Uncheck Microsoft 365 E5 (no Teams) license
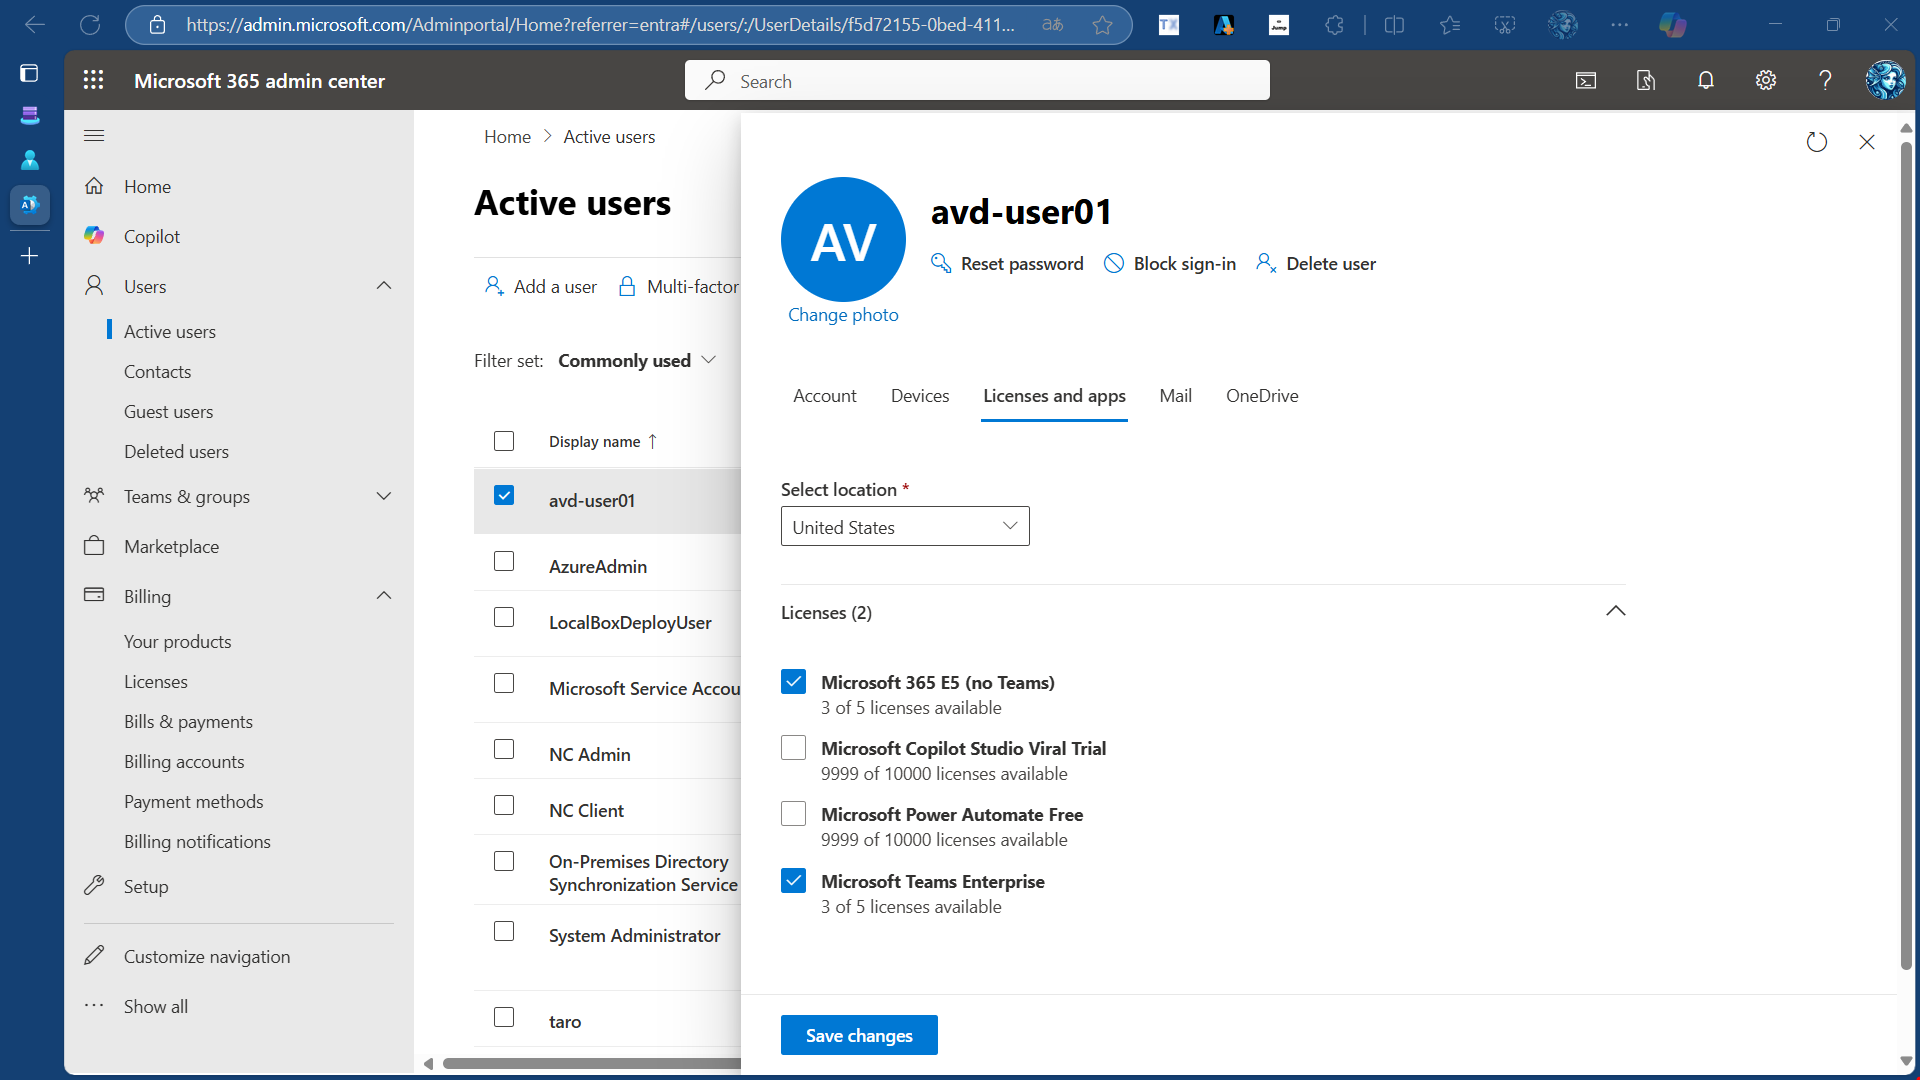 pyautogui.click(x=793, y=682)
